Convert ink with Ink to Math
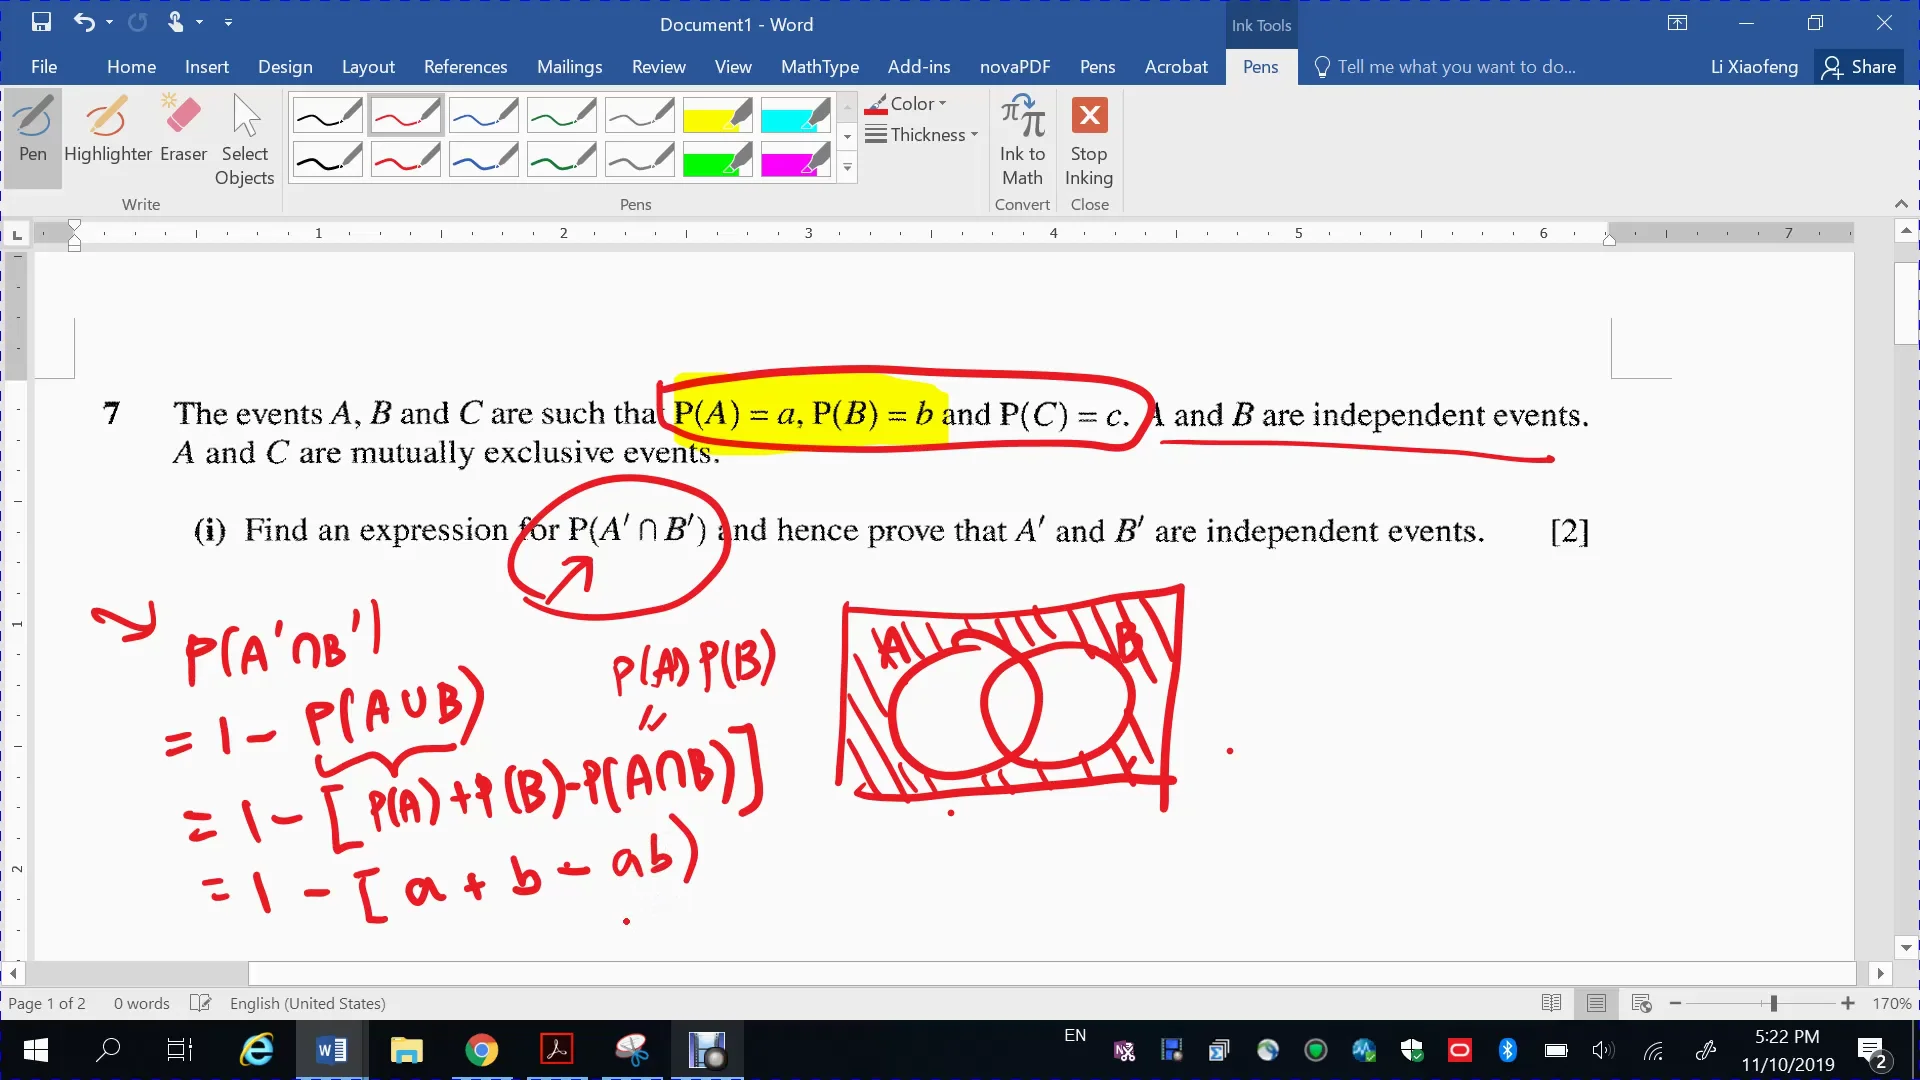This screenshot has height=1080, width=1920. point(1022,140)
